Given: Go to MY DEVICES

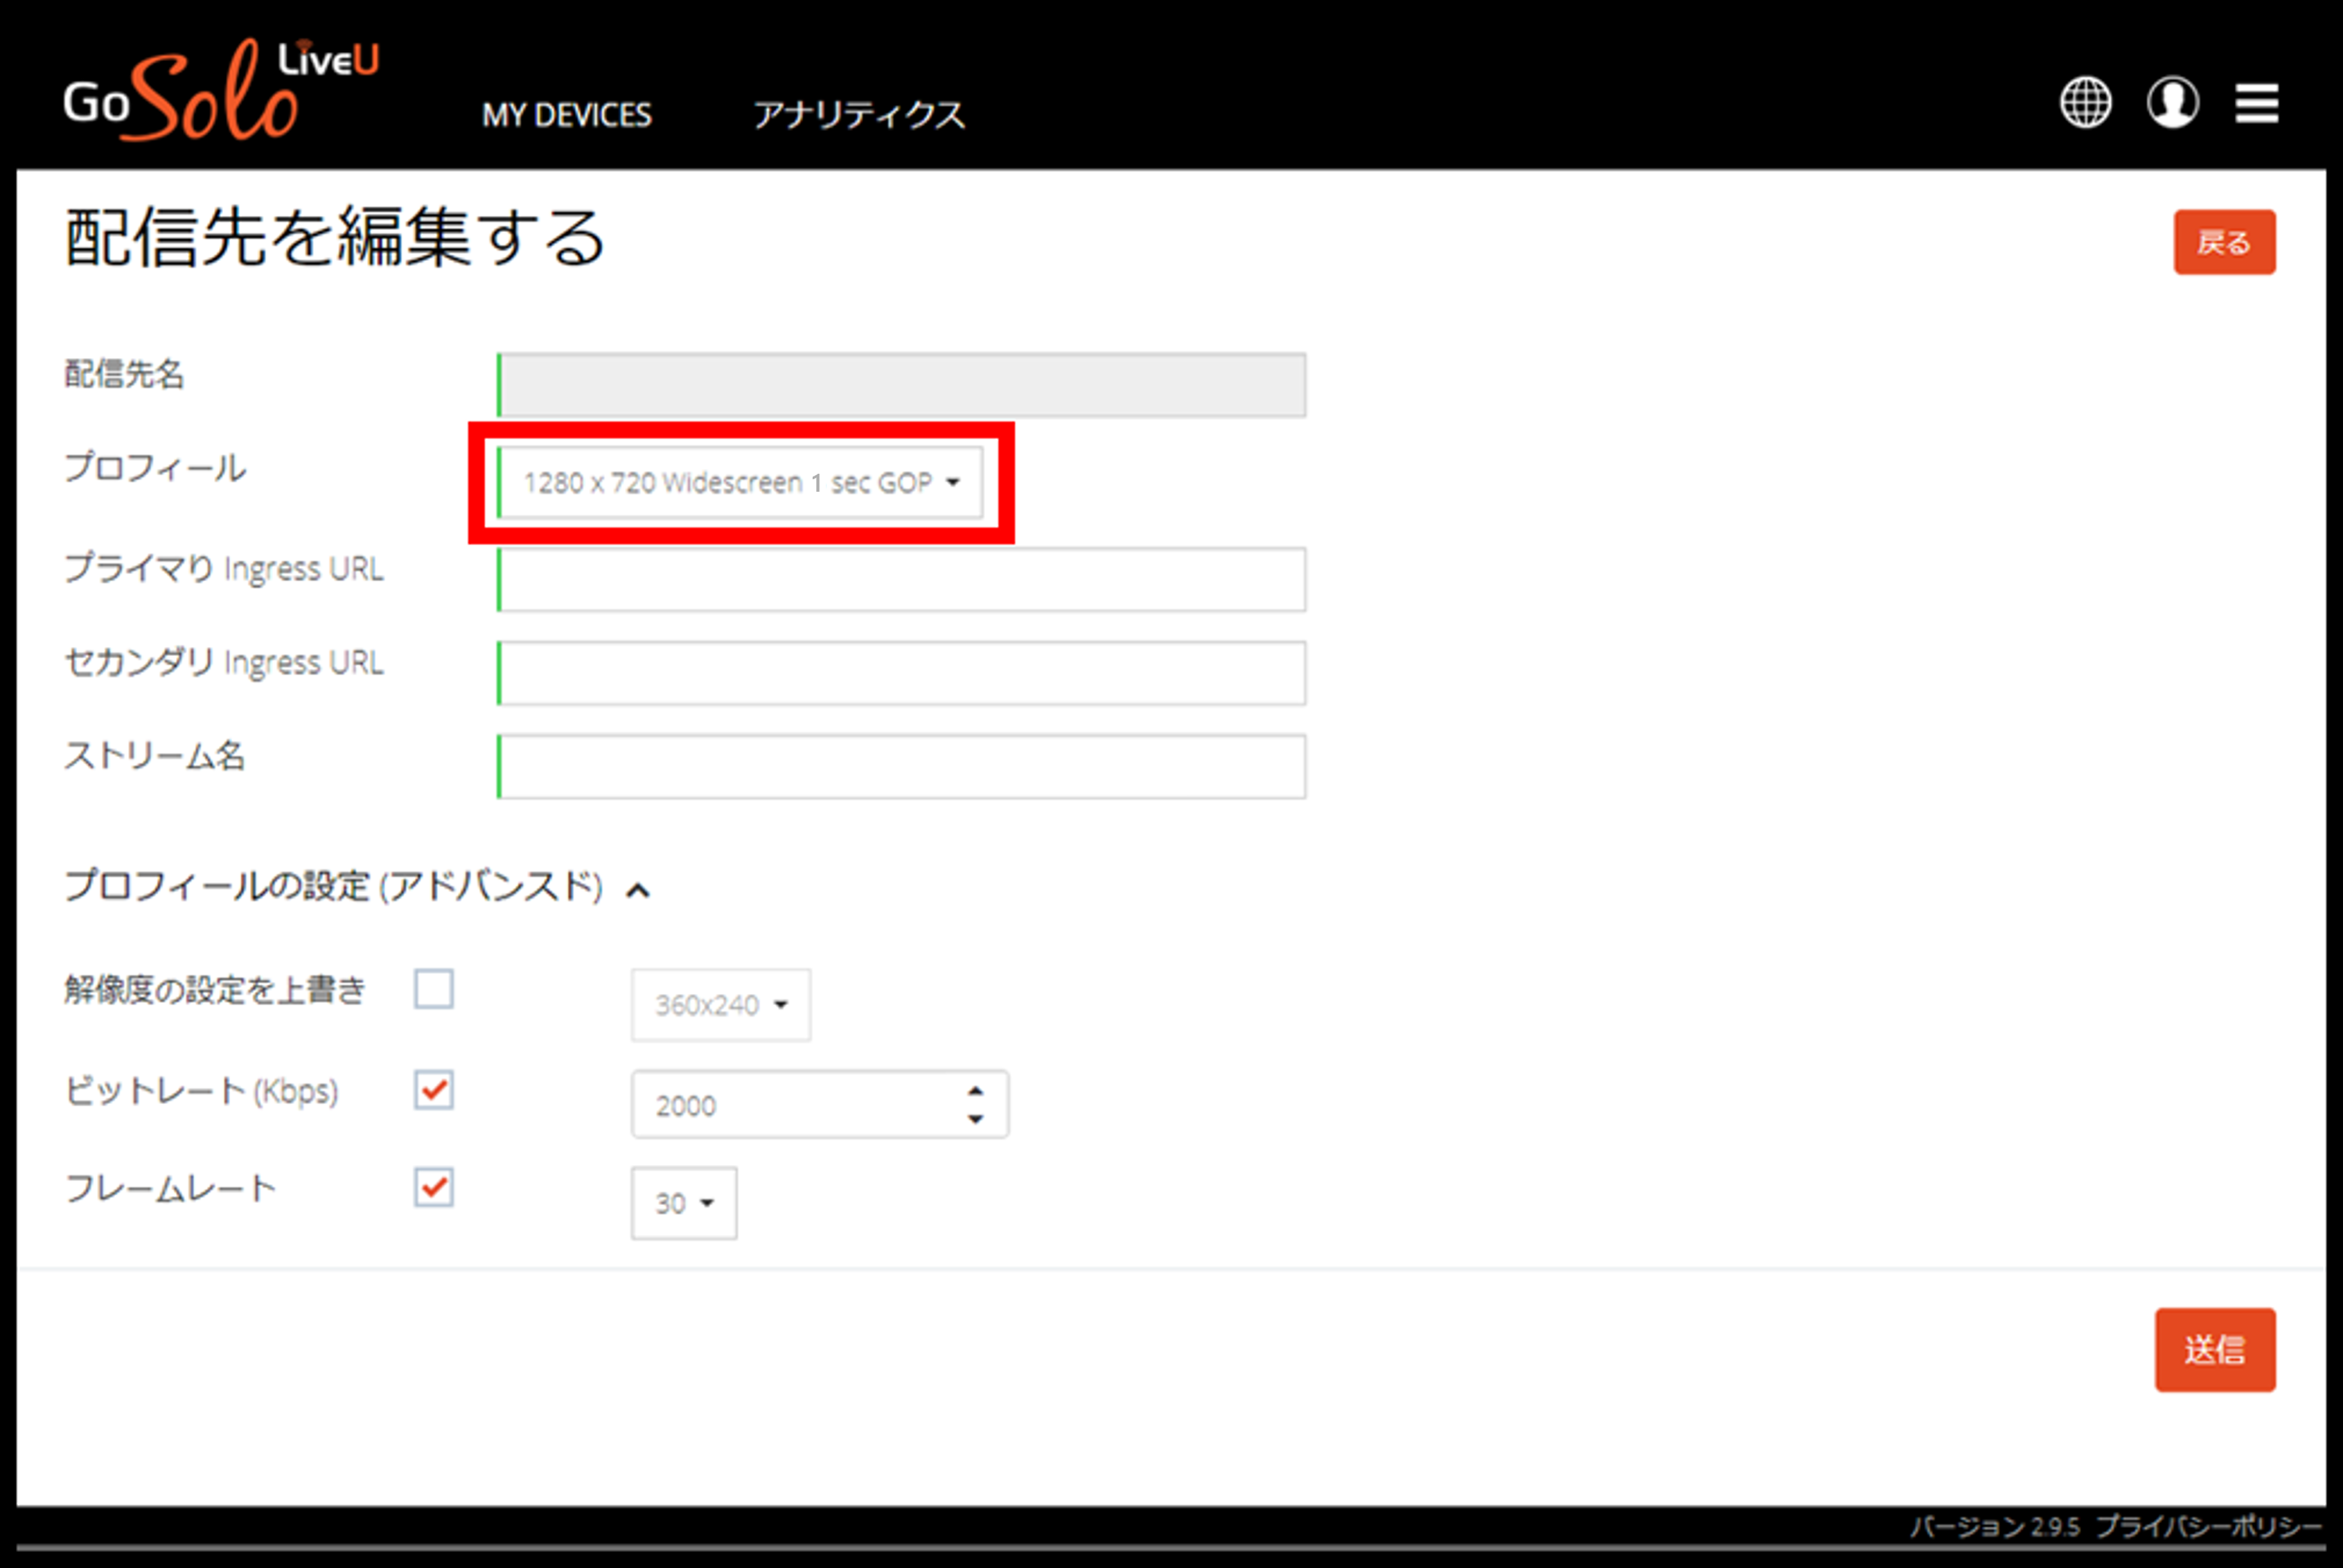Looking at the screenshot, I should click(x=567, y=115).
